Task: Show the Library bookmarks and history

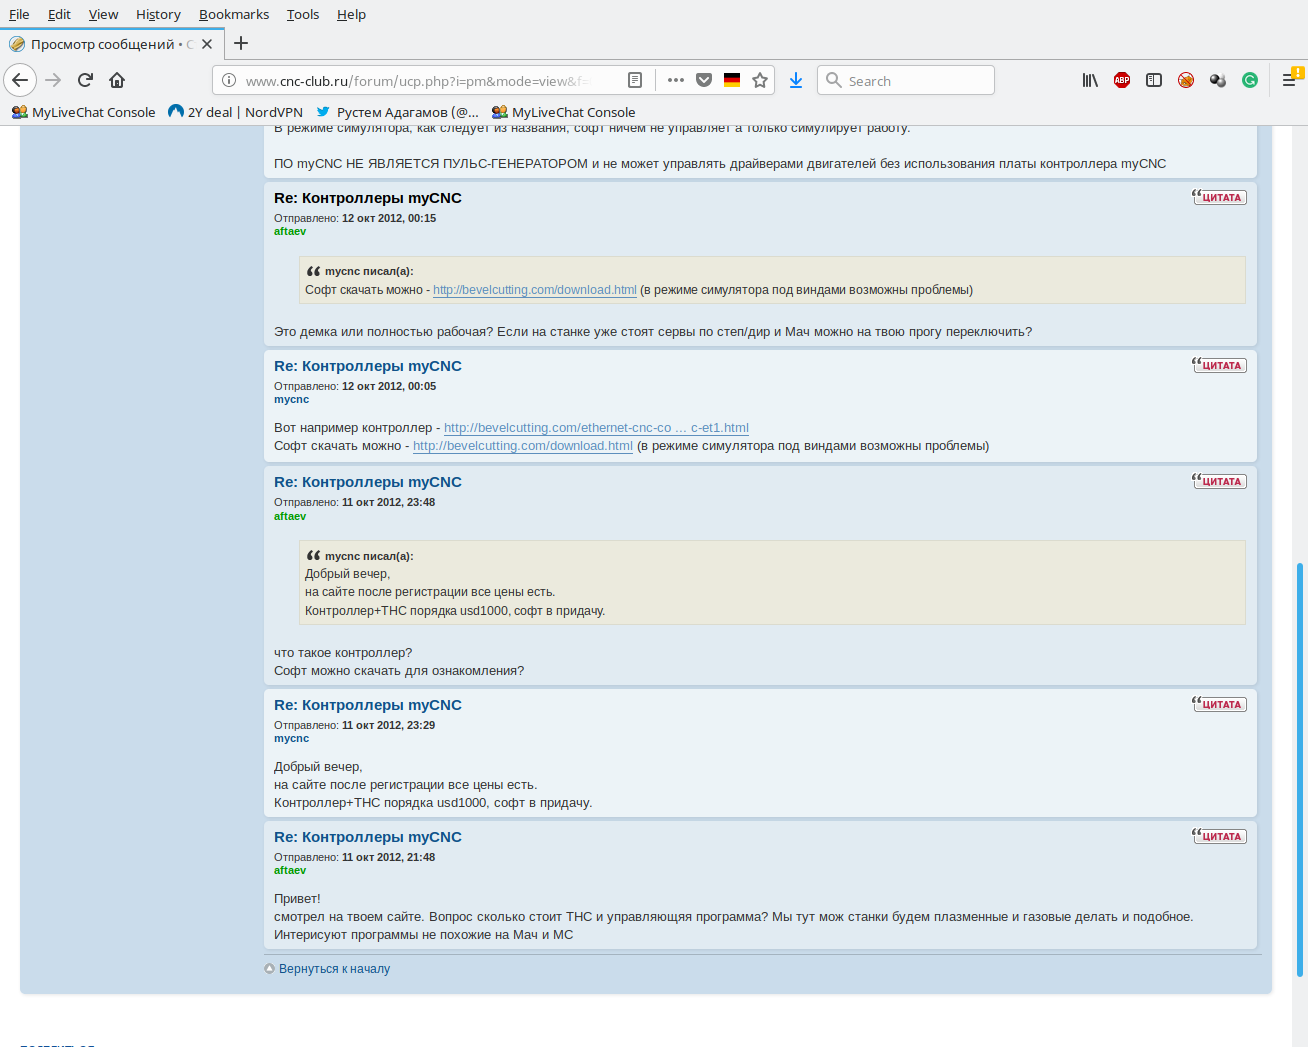Action: (1090, 80)
